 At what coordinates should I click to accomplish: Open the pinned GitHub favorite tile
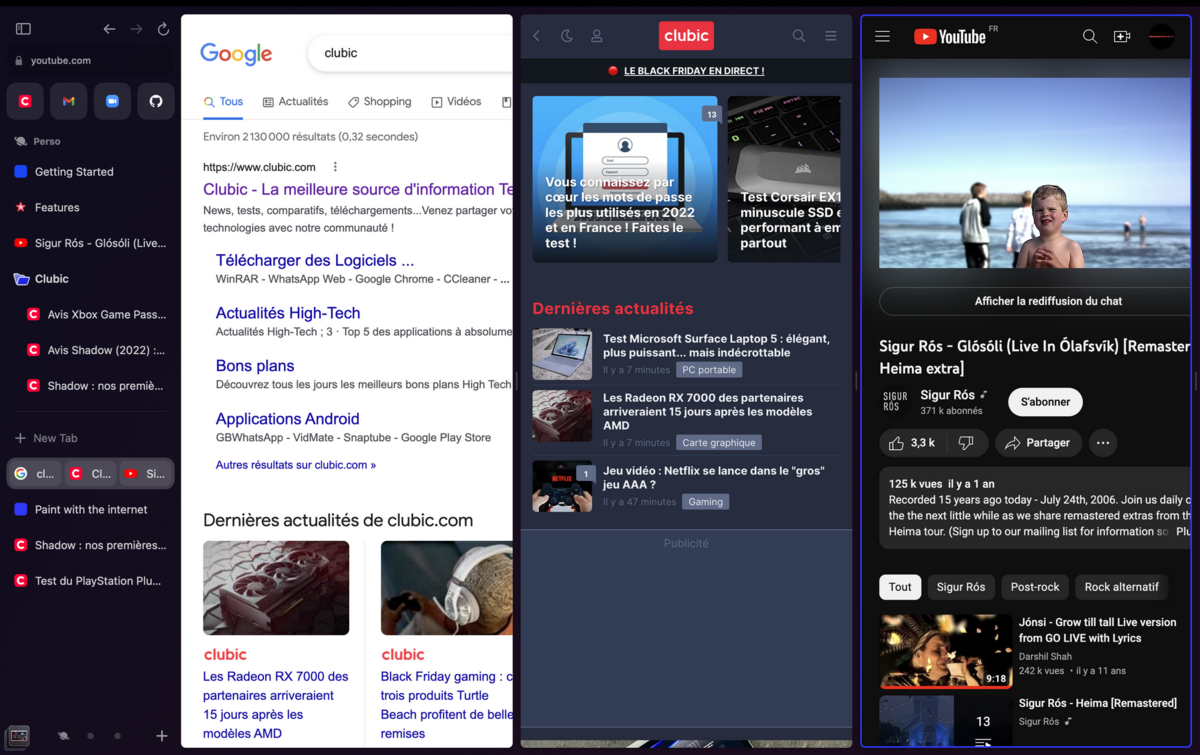tap(156, 101)
